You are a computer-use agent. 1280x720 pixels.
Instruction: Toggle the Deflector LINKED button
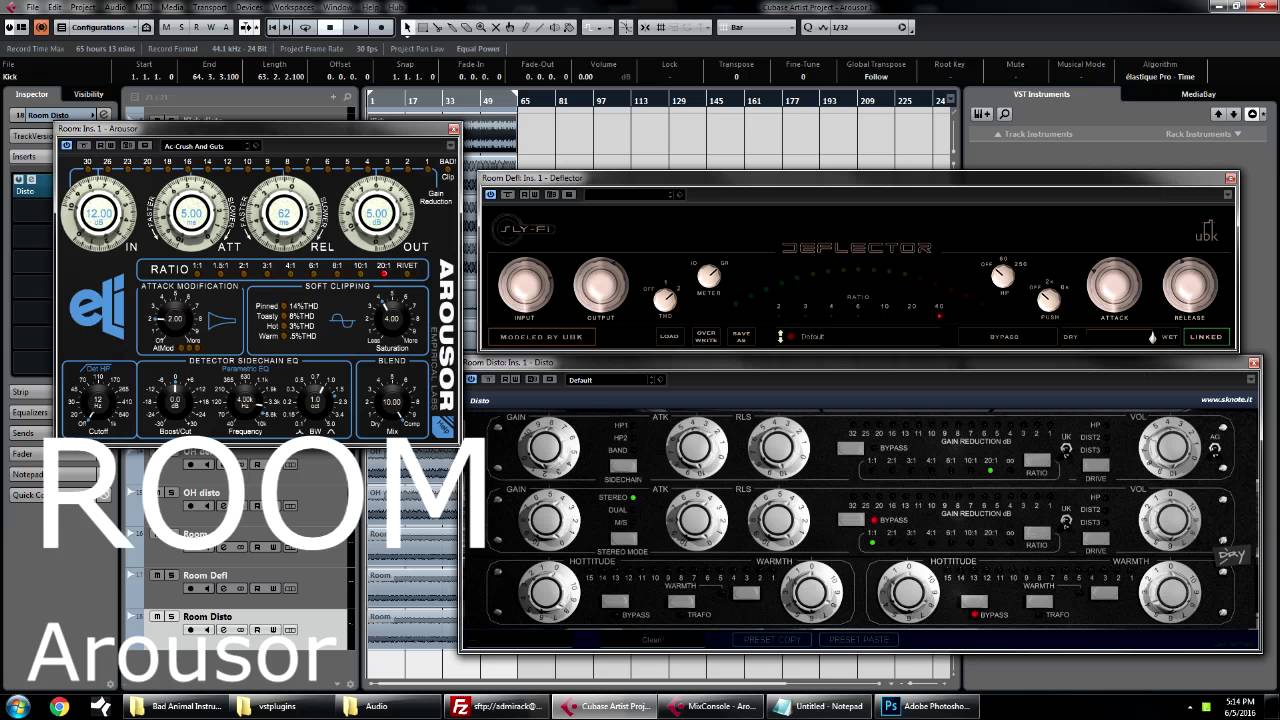(x=1206, y=337)
